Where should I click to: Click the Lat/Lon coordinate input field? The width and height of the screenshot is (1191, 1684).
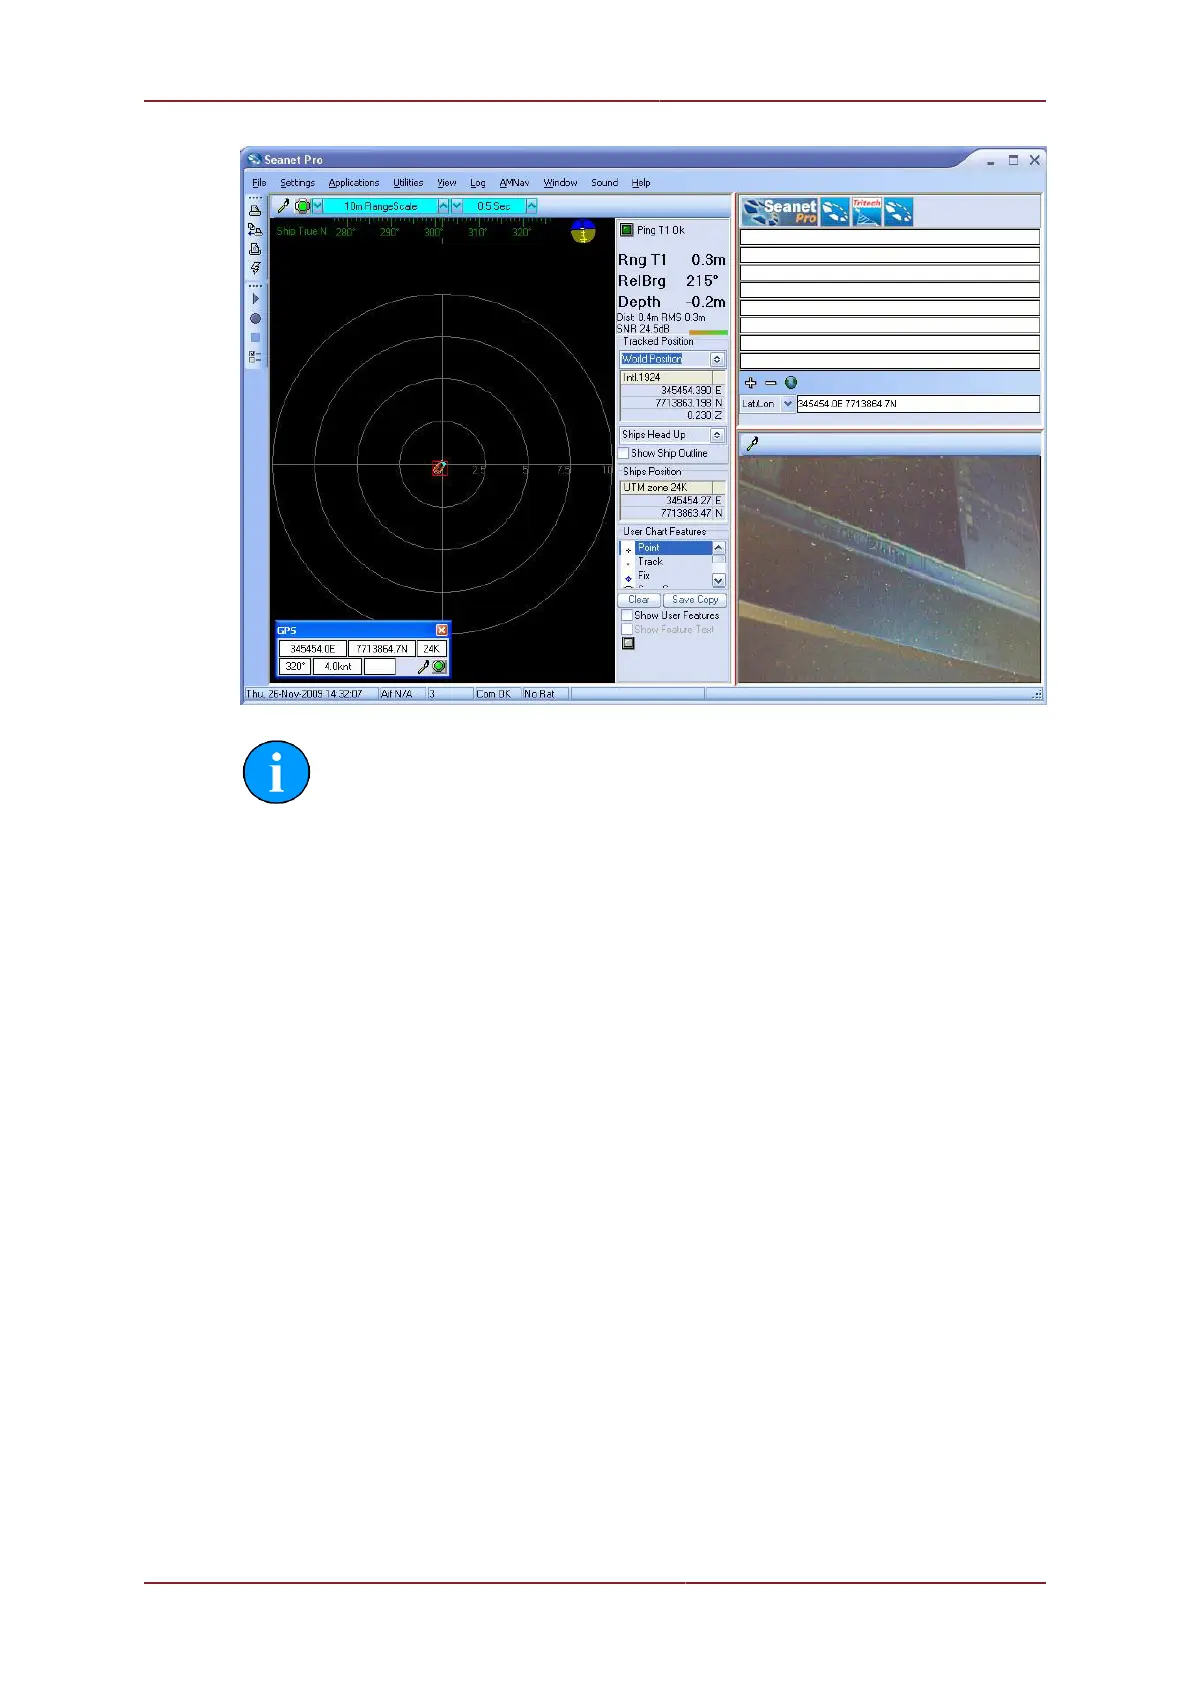click(x=918, y=404)
